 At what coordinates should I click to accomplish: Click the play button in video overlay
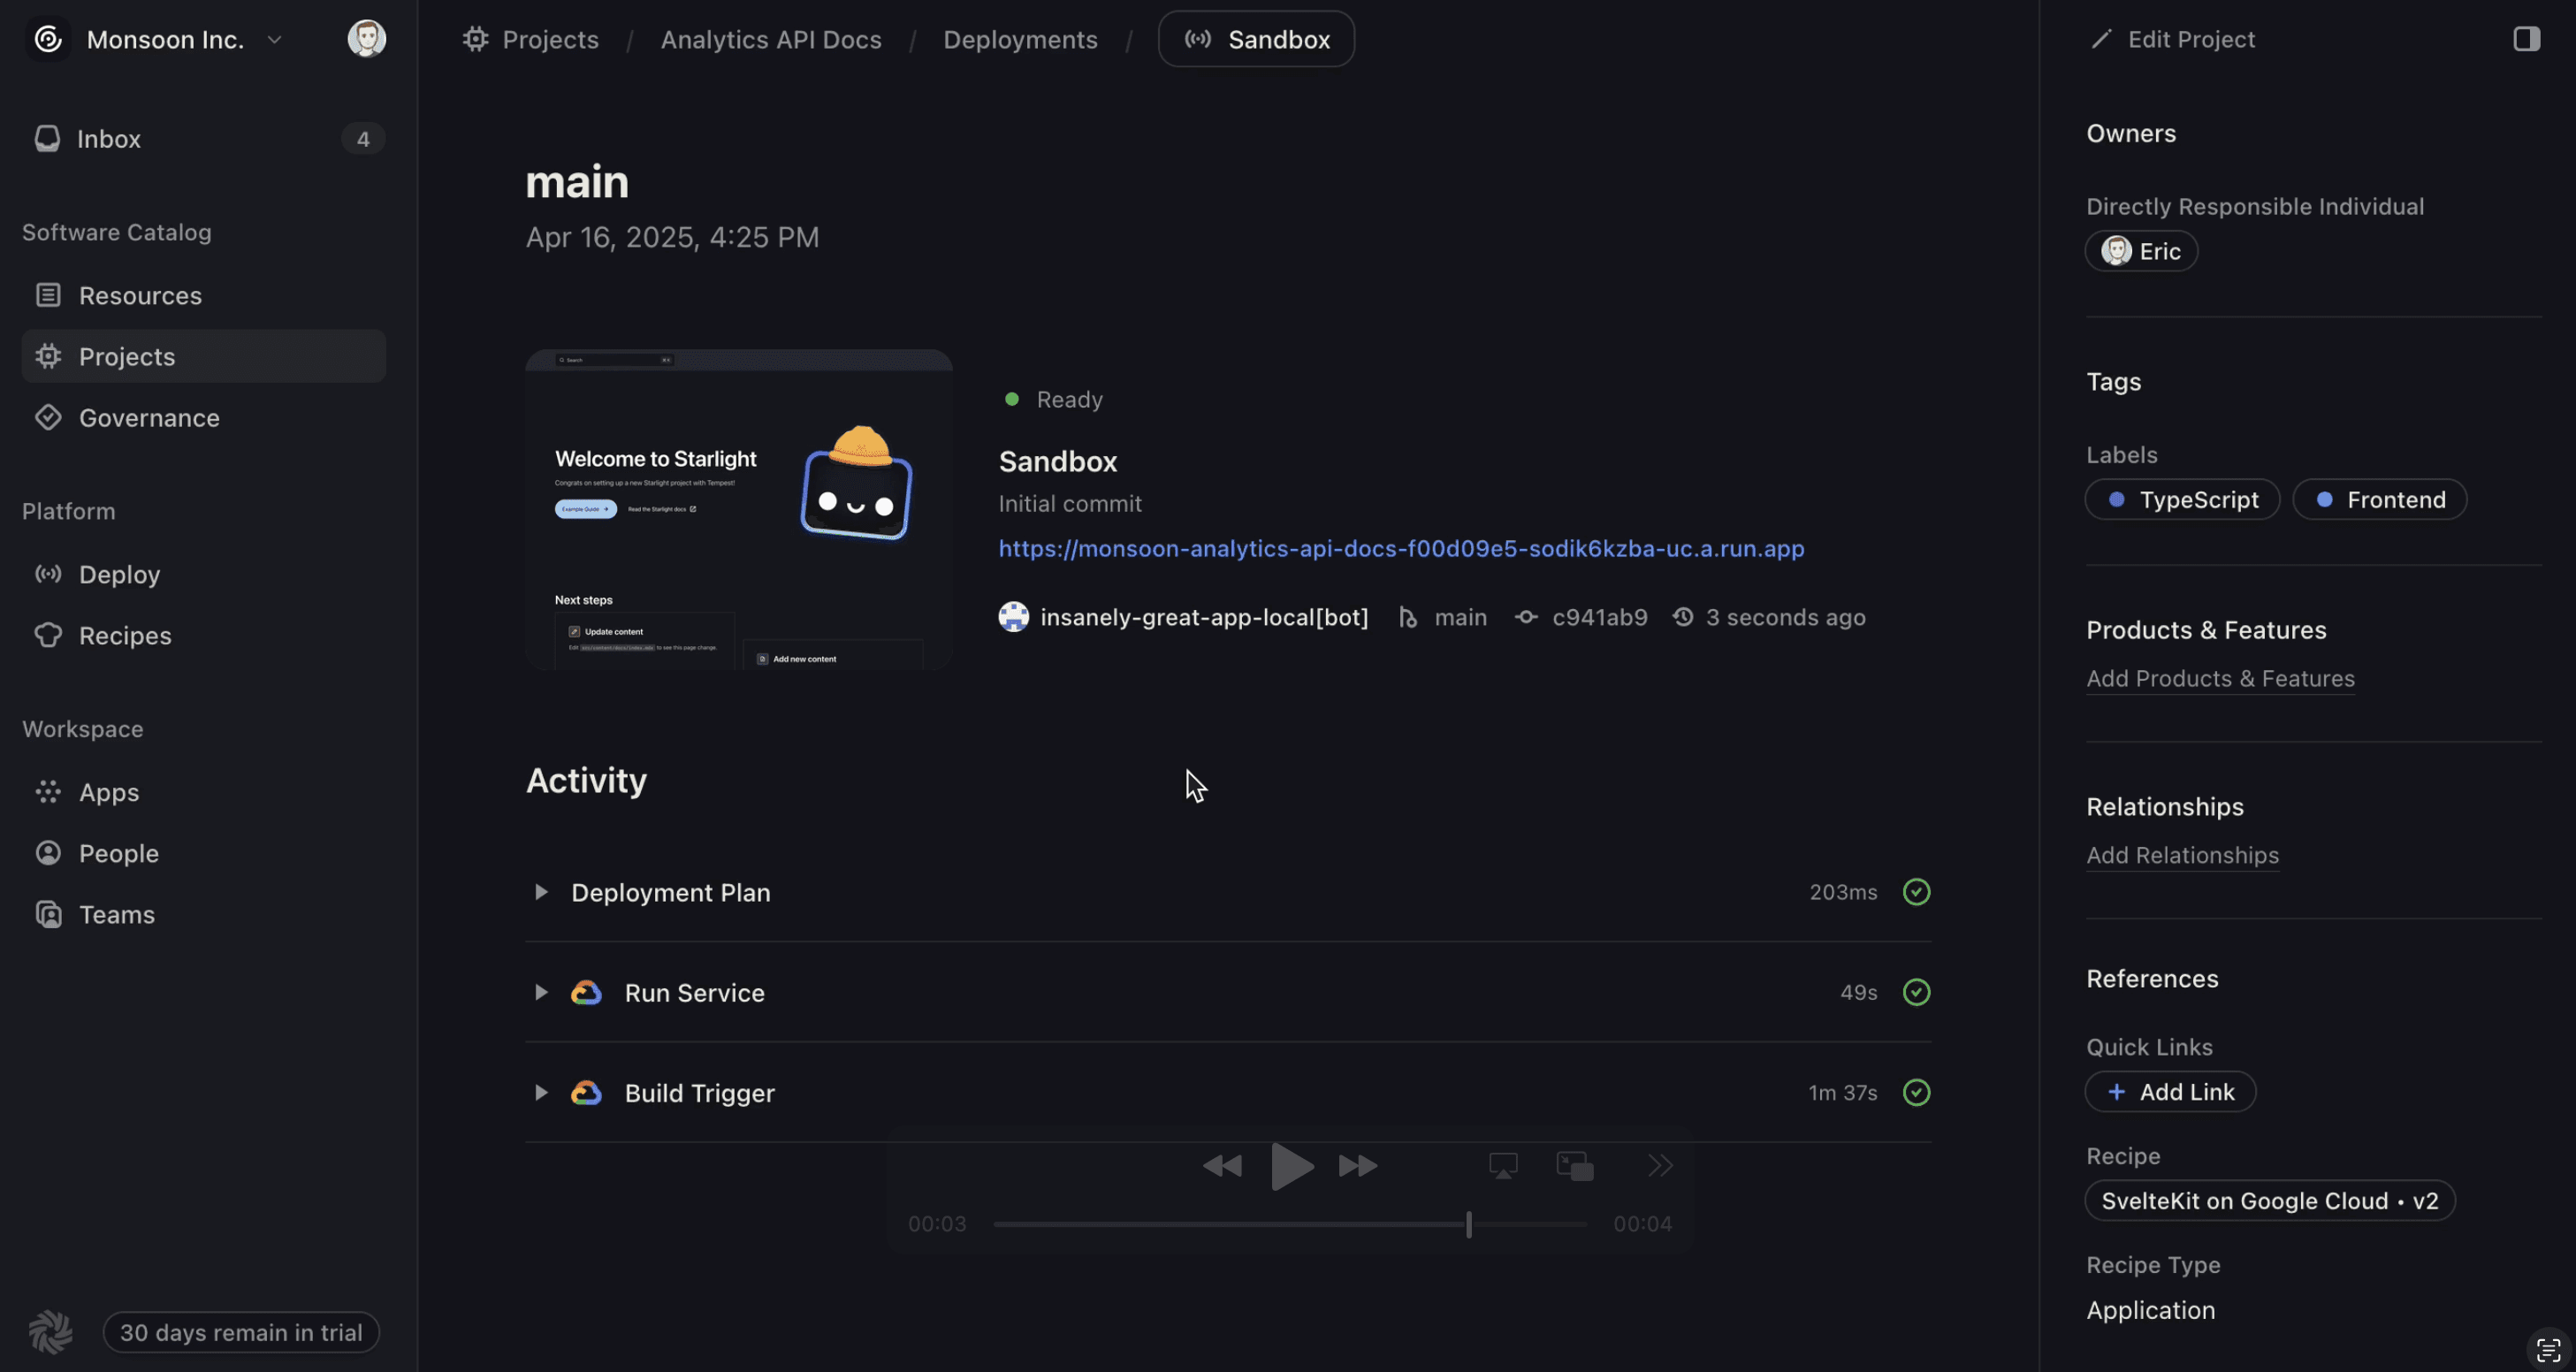point(1292,1166)
